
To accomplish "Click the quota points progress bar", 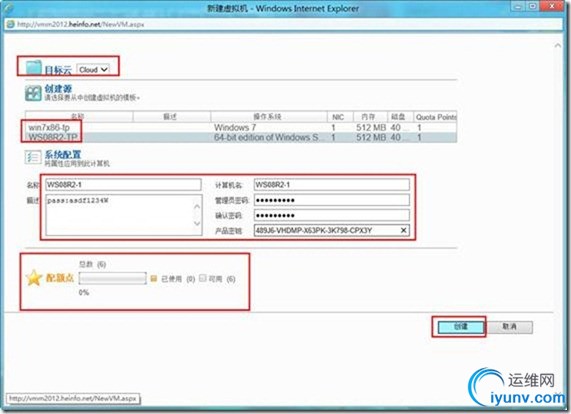I will click(113, 279).
